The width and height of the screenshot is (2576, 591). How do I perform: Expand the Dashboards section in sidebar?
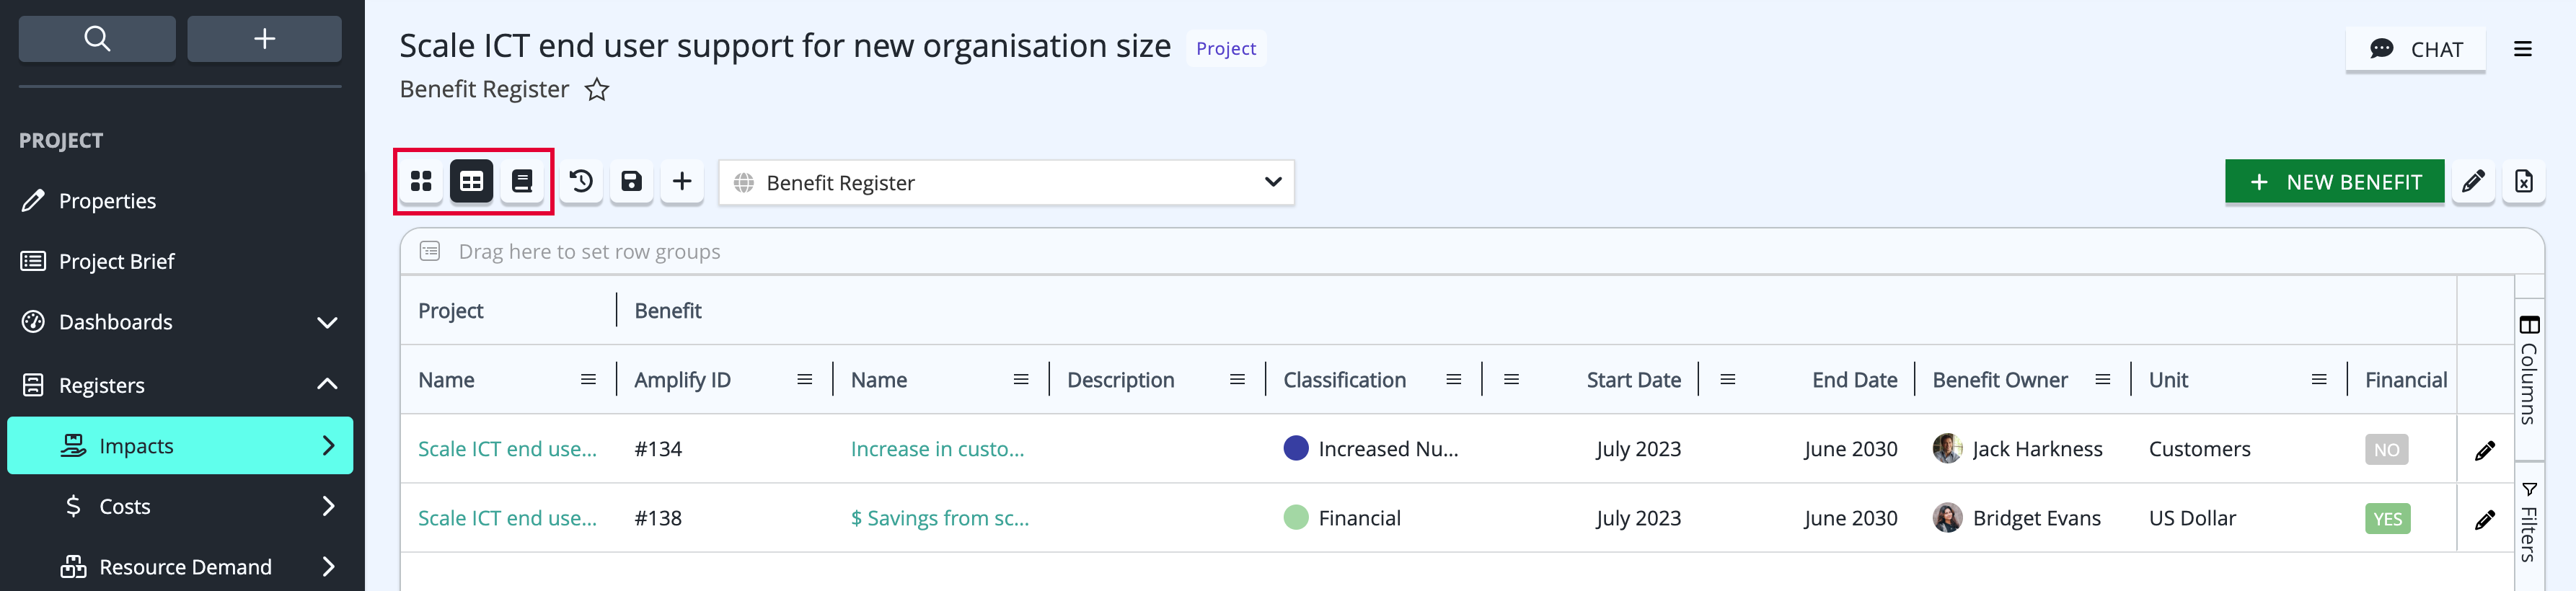click(x=327, y=322)
